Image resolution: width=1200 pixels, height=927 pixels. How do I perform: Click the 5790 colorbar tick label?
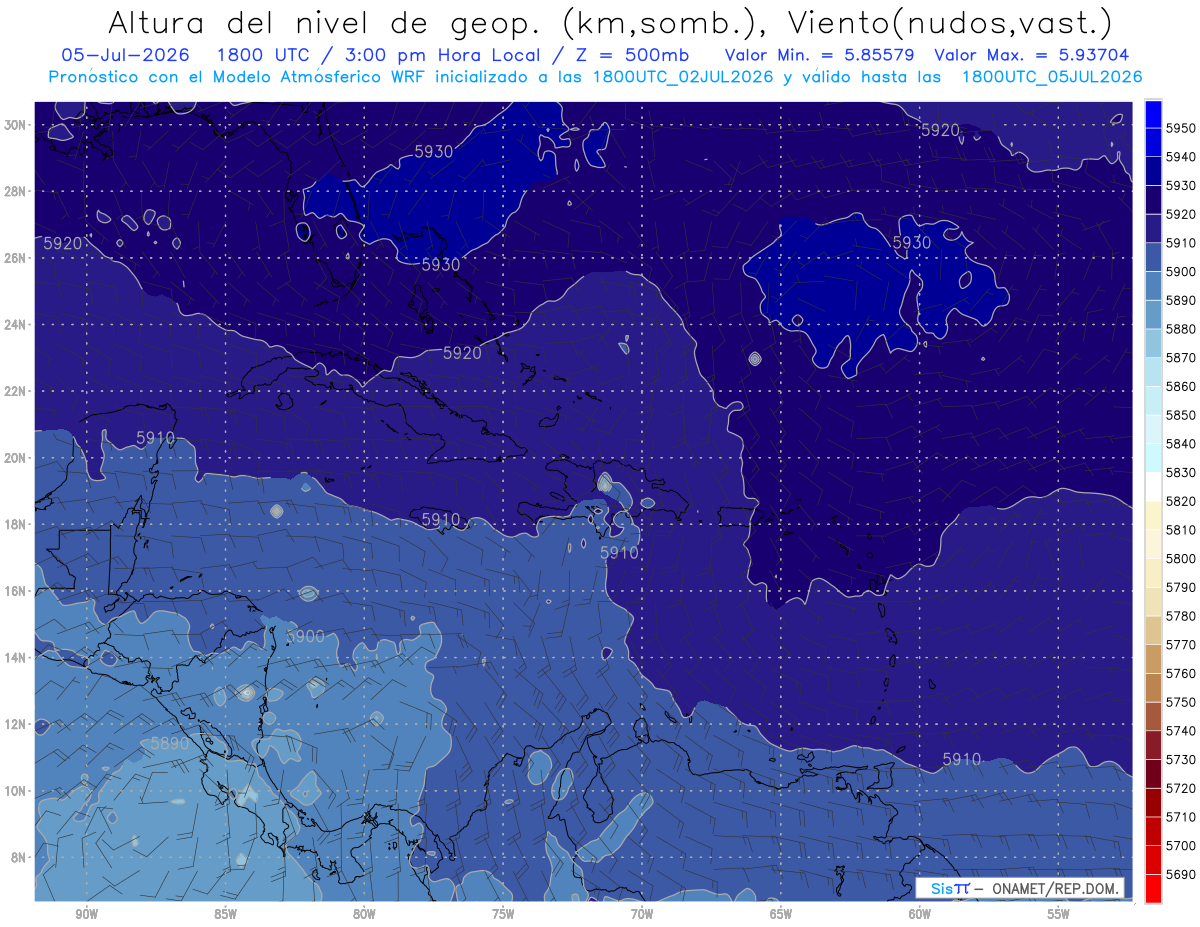tap(1180, 587)
